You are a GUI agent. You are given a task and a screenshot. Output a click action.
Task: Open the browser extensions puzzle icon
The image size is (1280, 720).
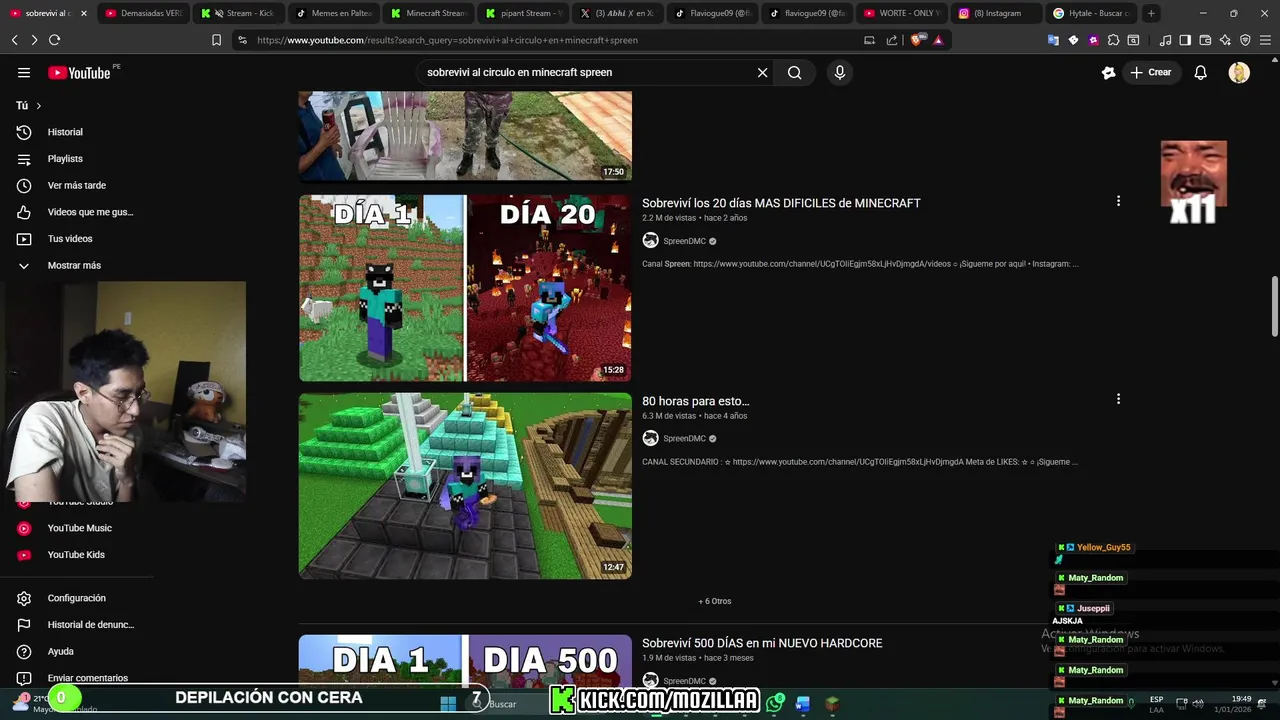coord(1113,40)
